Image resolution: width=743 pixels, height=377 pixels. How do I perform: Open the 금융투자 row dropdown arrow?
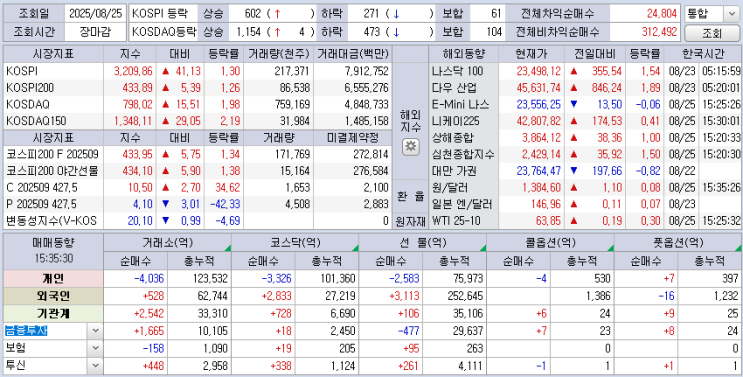(95, 331)
